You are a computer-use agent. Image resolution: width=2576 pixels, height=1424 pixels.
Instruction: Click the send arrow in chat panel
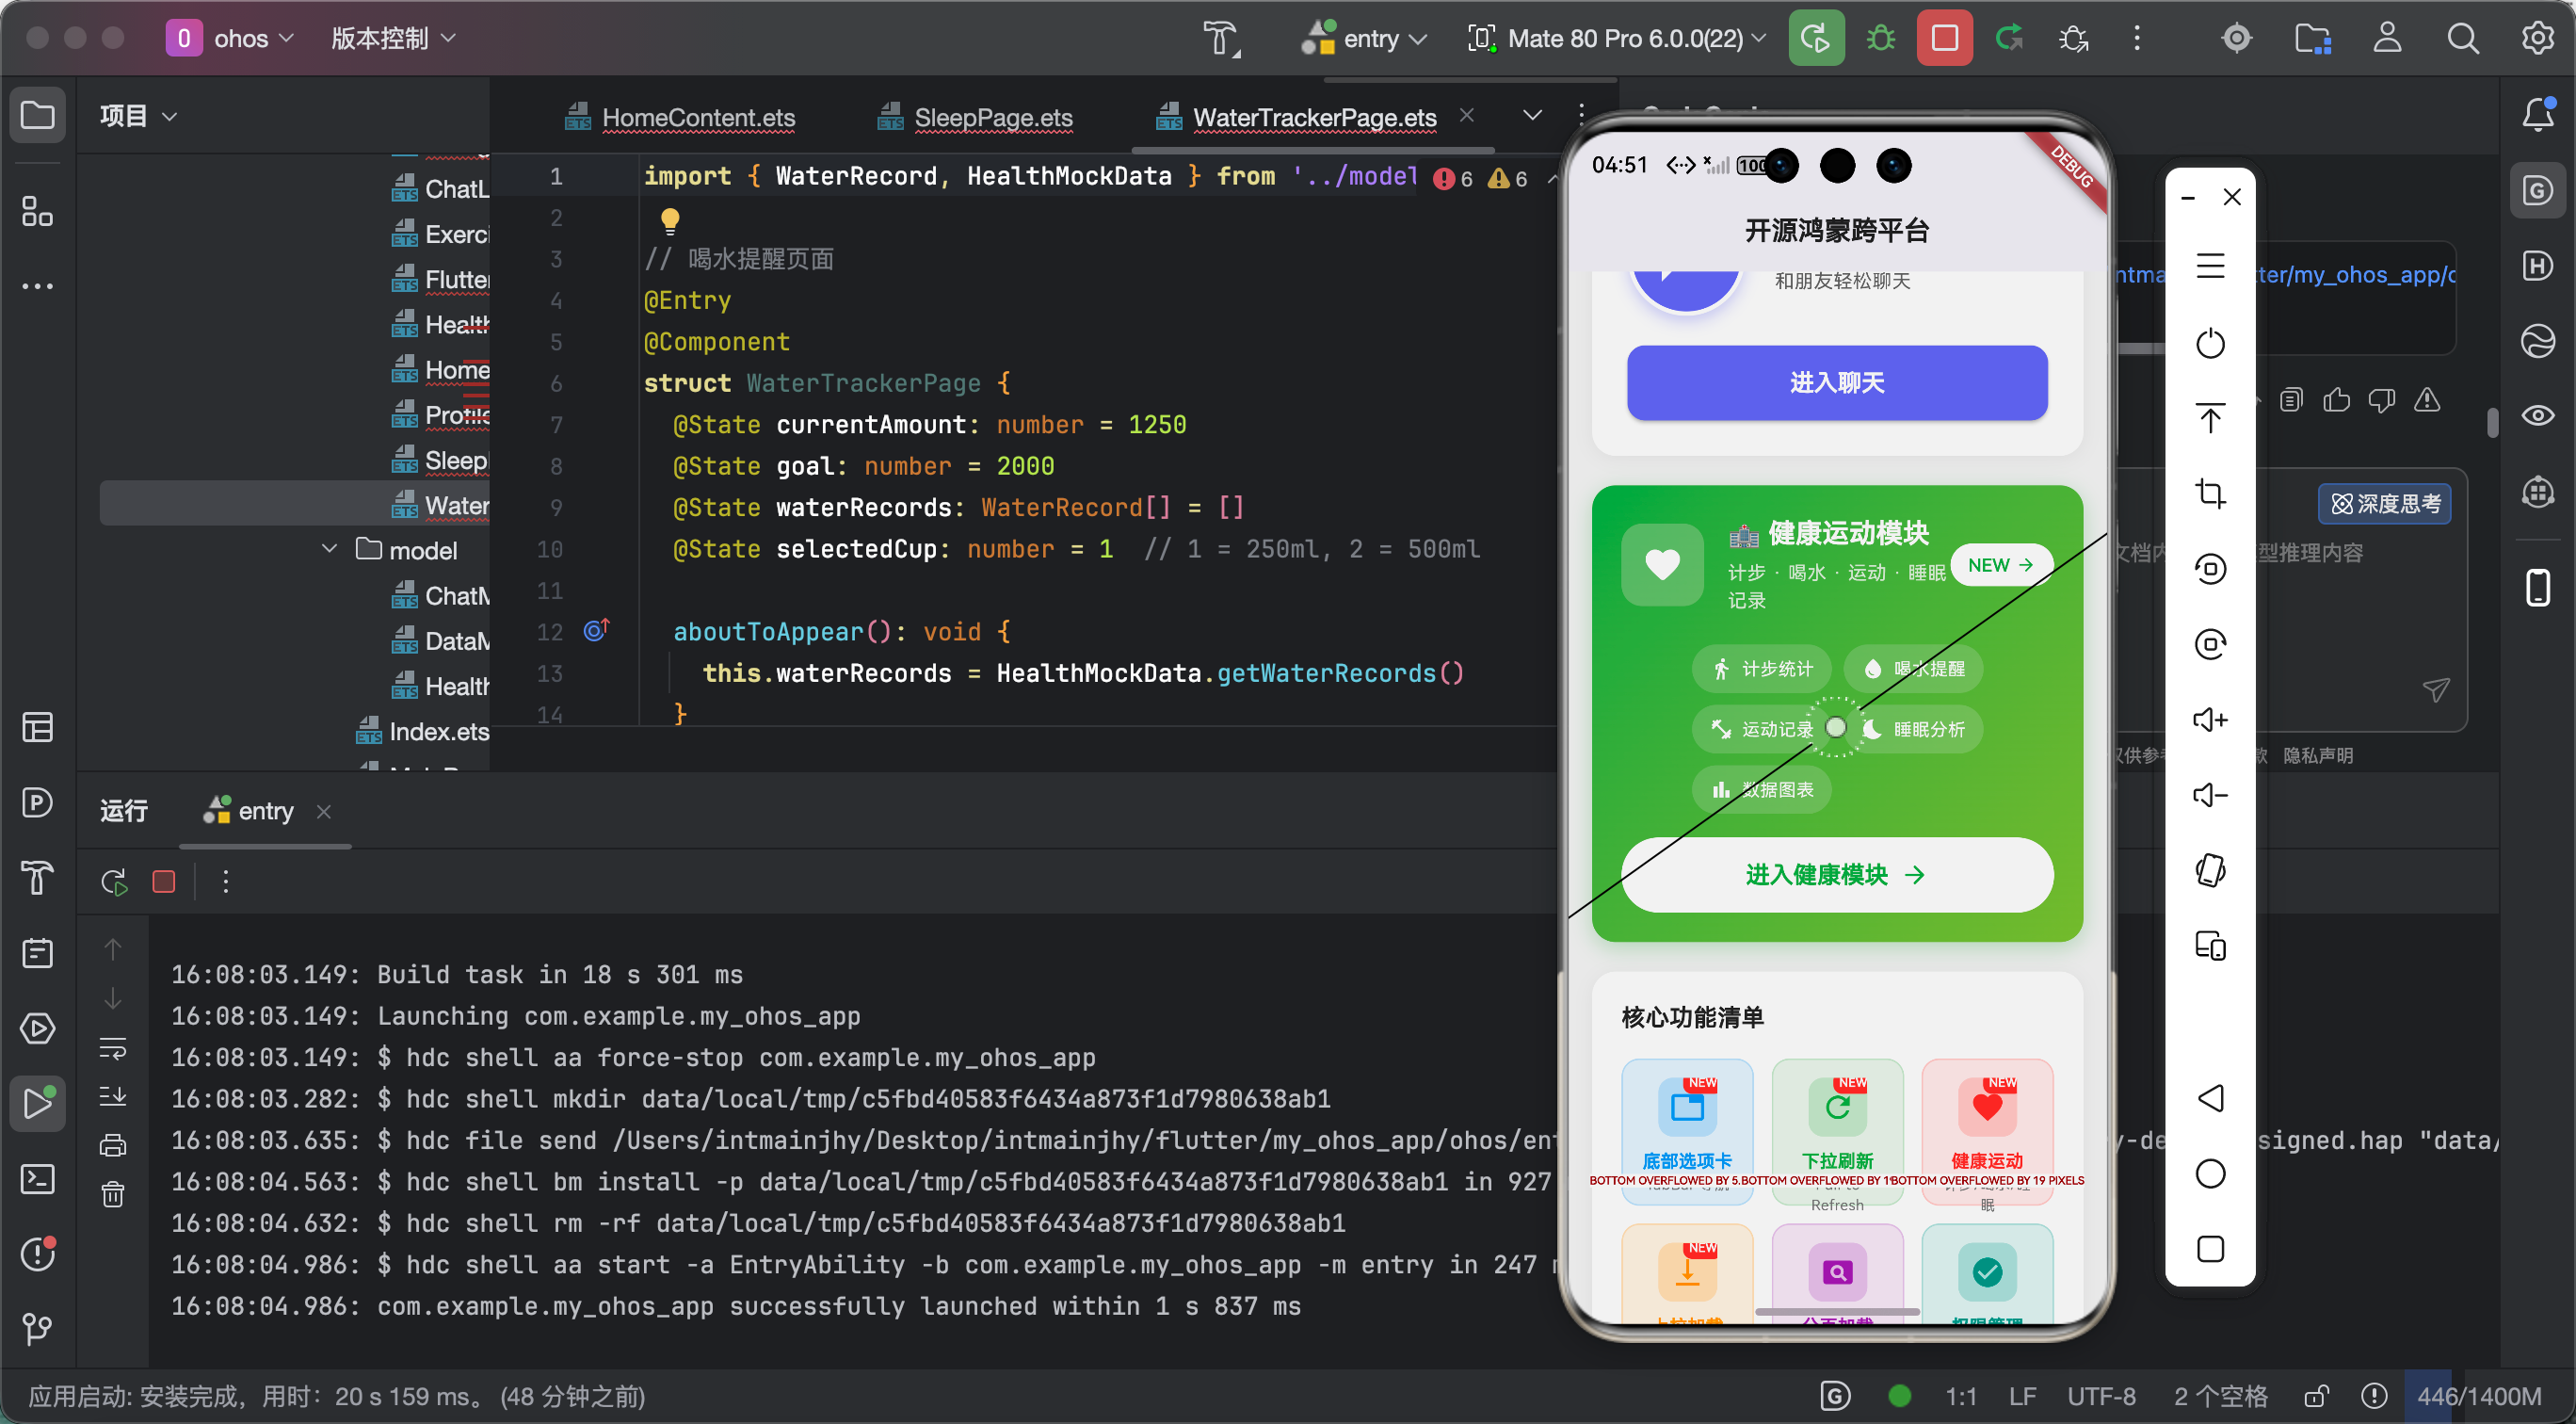pos(2436,689)
